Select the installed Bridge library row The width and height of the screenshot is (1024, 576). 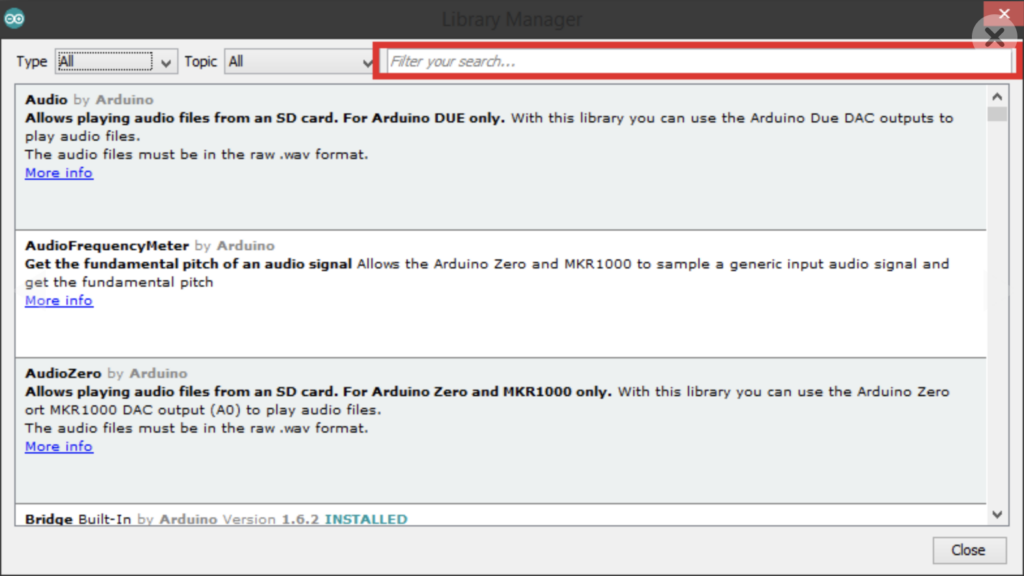point(500,518)
